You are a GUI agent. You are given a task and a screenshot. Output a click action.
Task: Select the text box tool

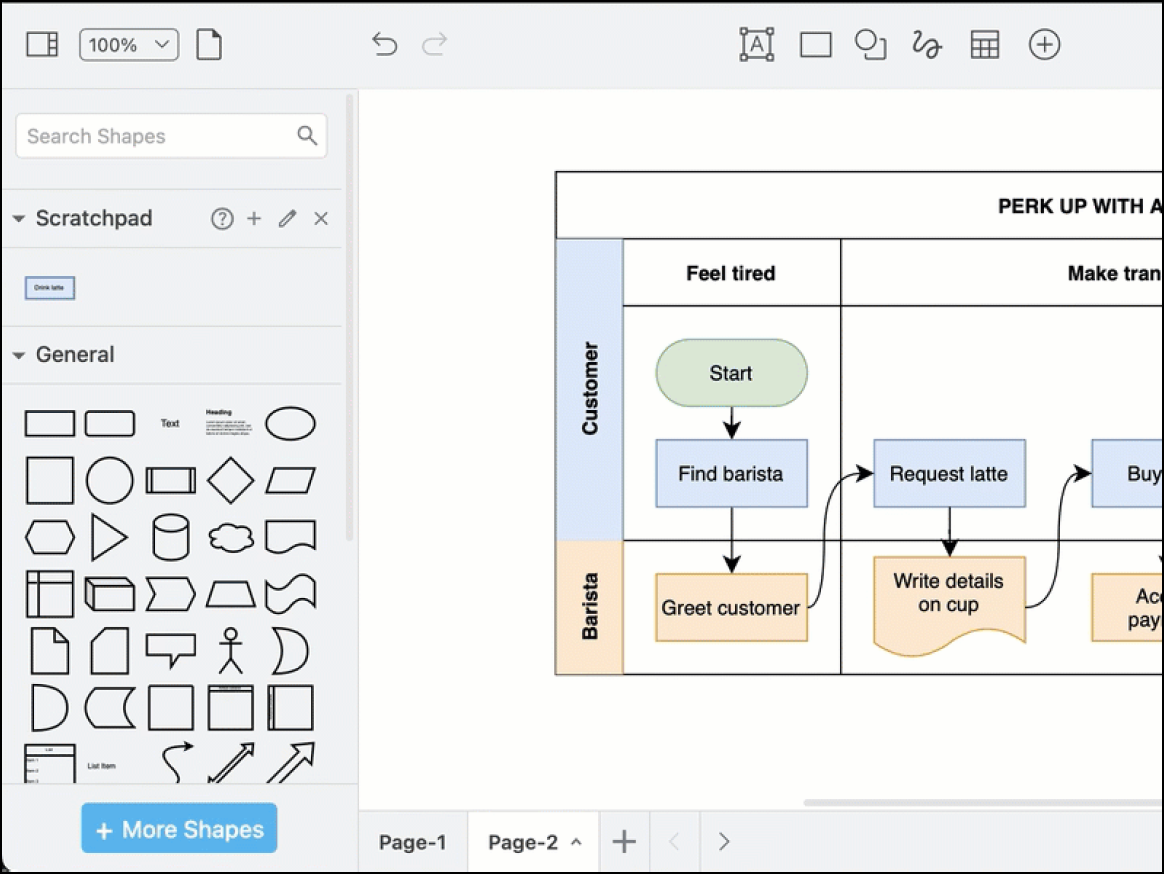tap(756, 45)
